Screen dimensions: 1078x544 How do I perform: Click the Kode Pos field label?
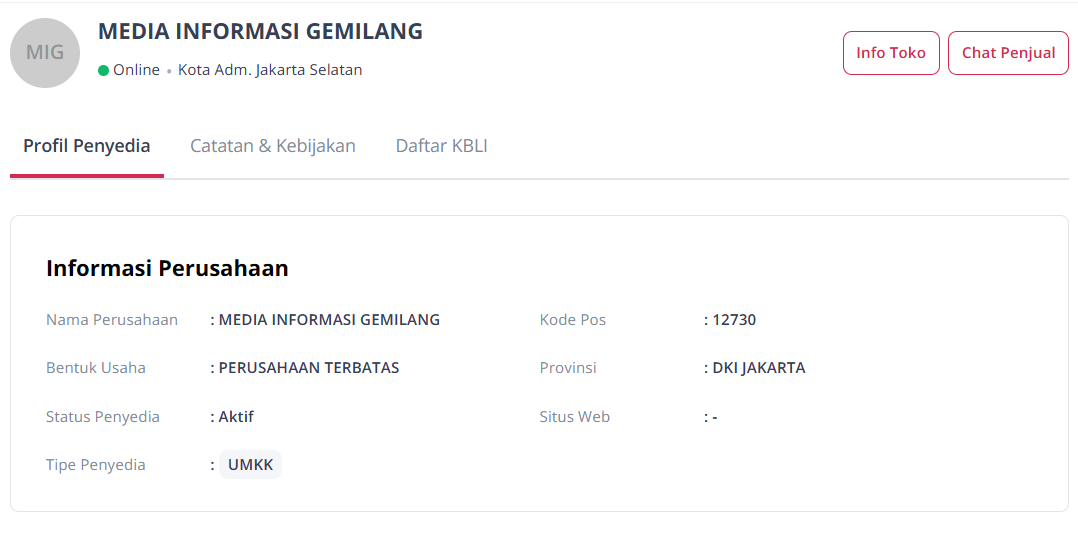pos(573,320)
